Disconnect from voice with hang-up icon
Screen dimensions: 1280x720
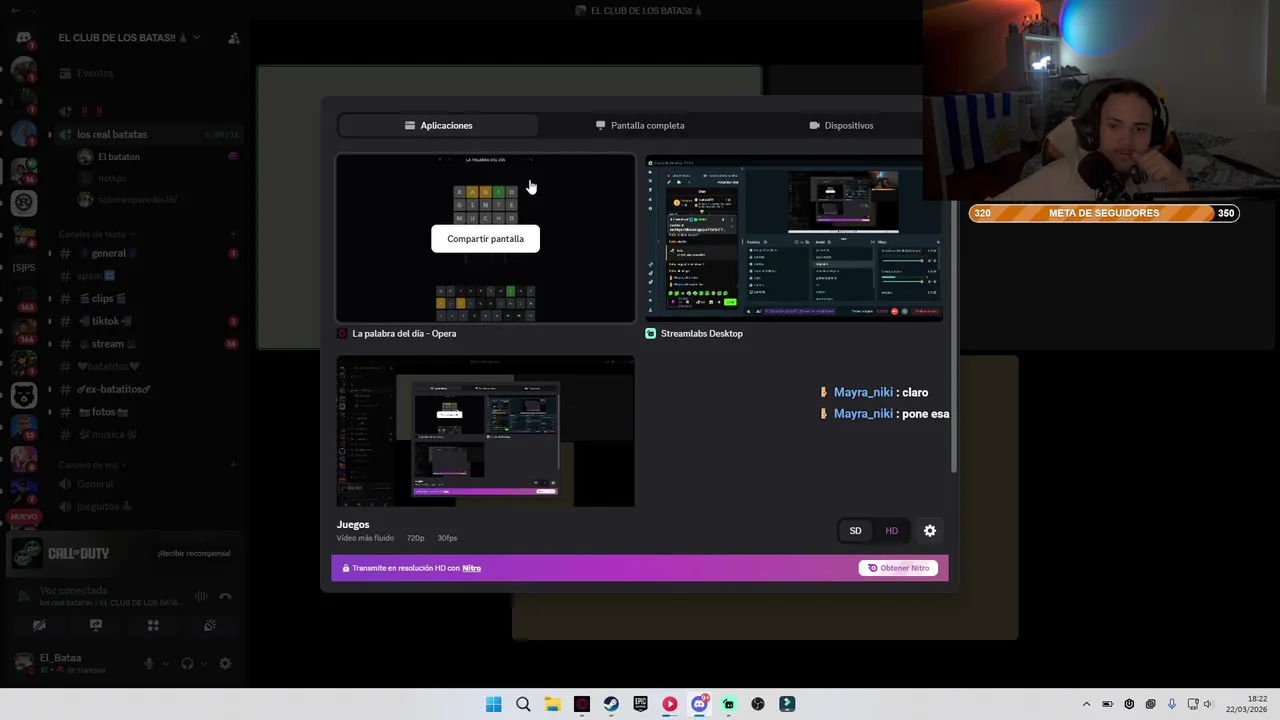[x=225, y=596]
